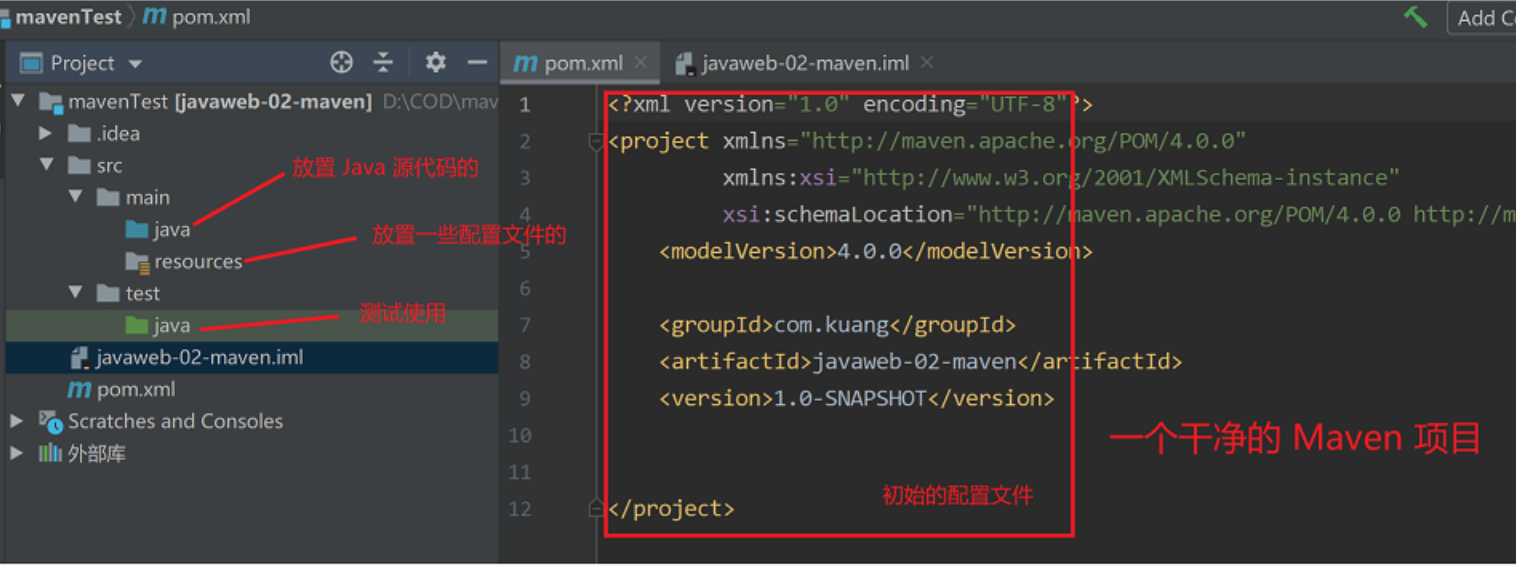Click line number 12 in the gutter
The width and height of the screenshot is (1516, 567).
point(520,508)
